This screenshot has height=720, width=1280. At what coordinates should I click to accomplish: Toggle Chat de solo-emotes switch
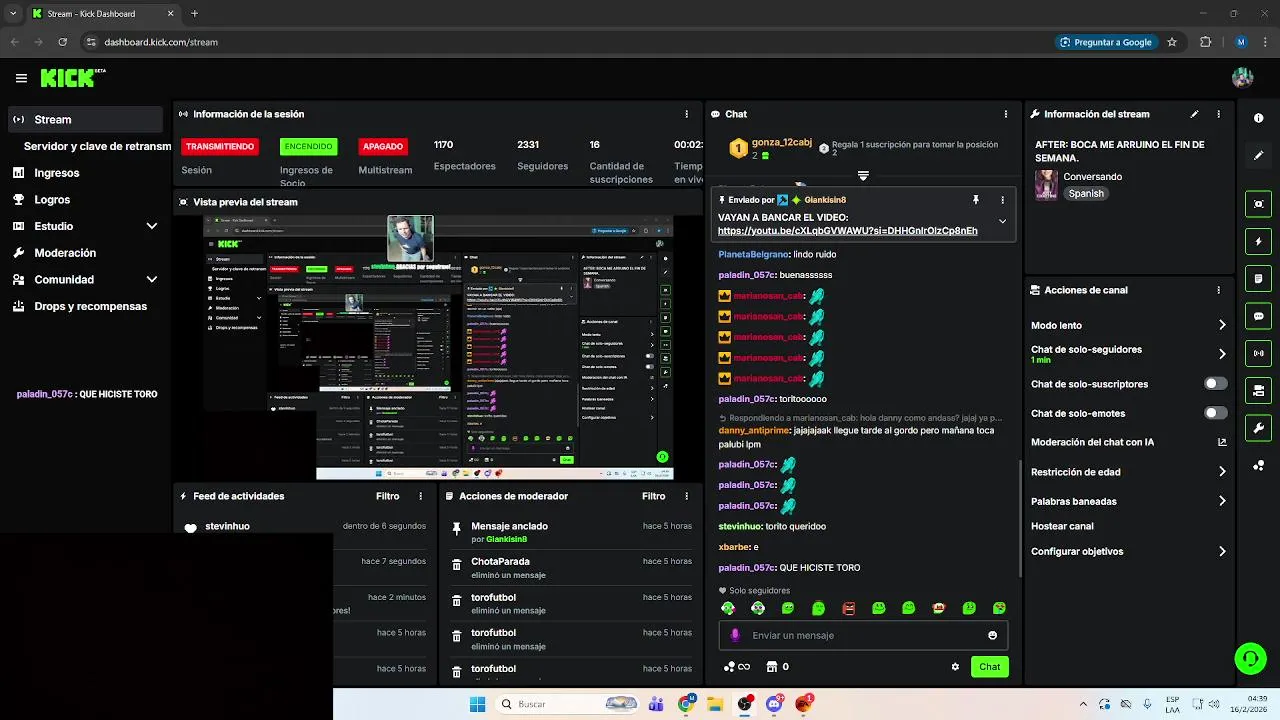tap(1215, 413)
